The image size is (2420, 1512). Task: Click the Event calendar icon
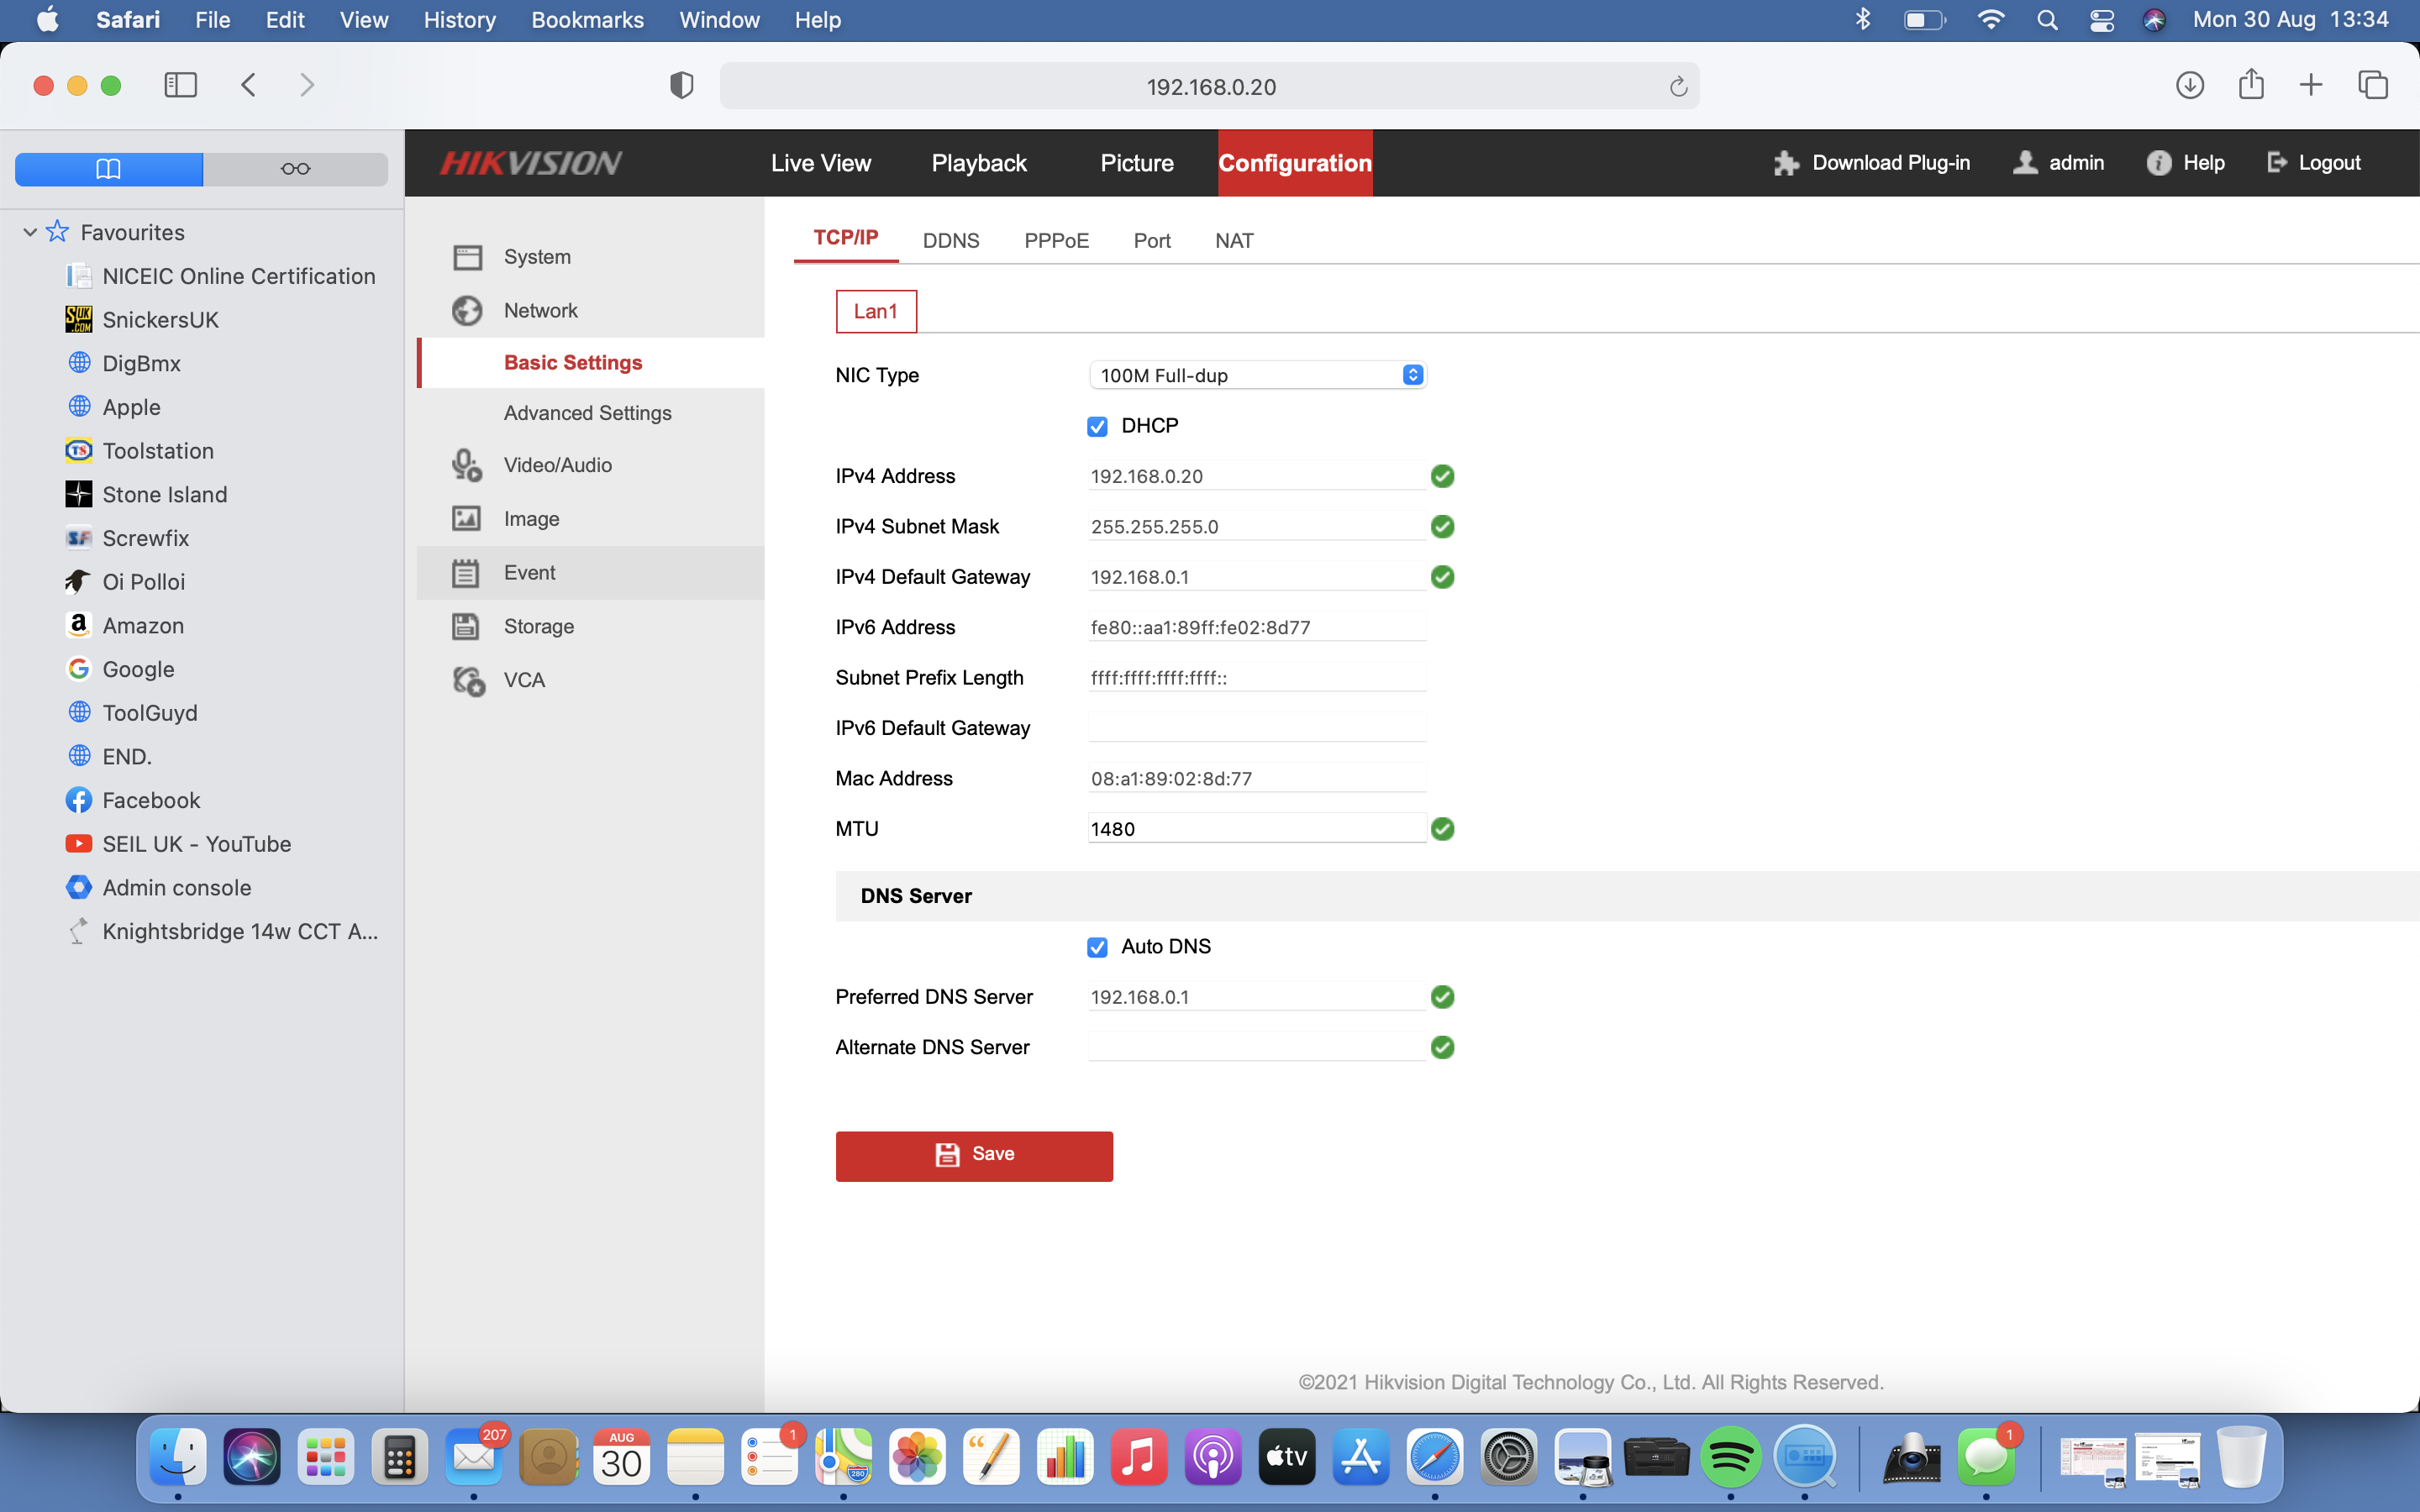tap(466, 572)
